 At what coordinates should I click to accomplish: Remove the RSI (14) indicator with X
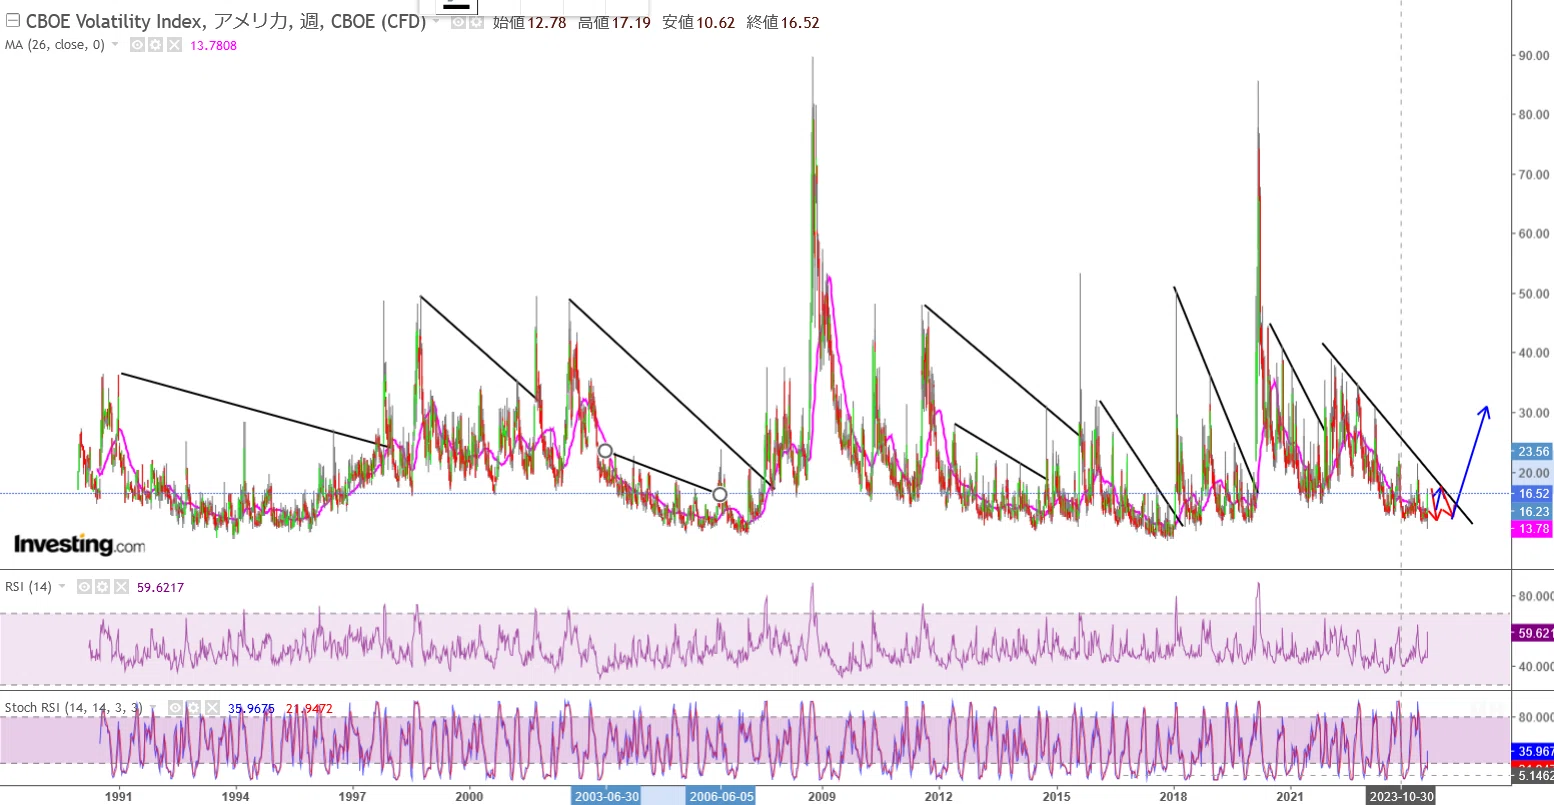pos(121,587)
